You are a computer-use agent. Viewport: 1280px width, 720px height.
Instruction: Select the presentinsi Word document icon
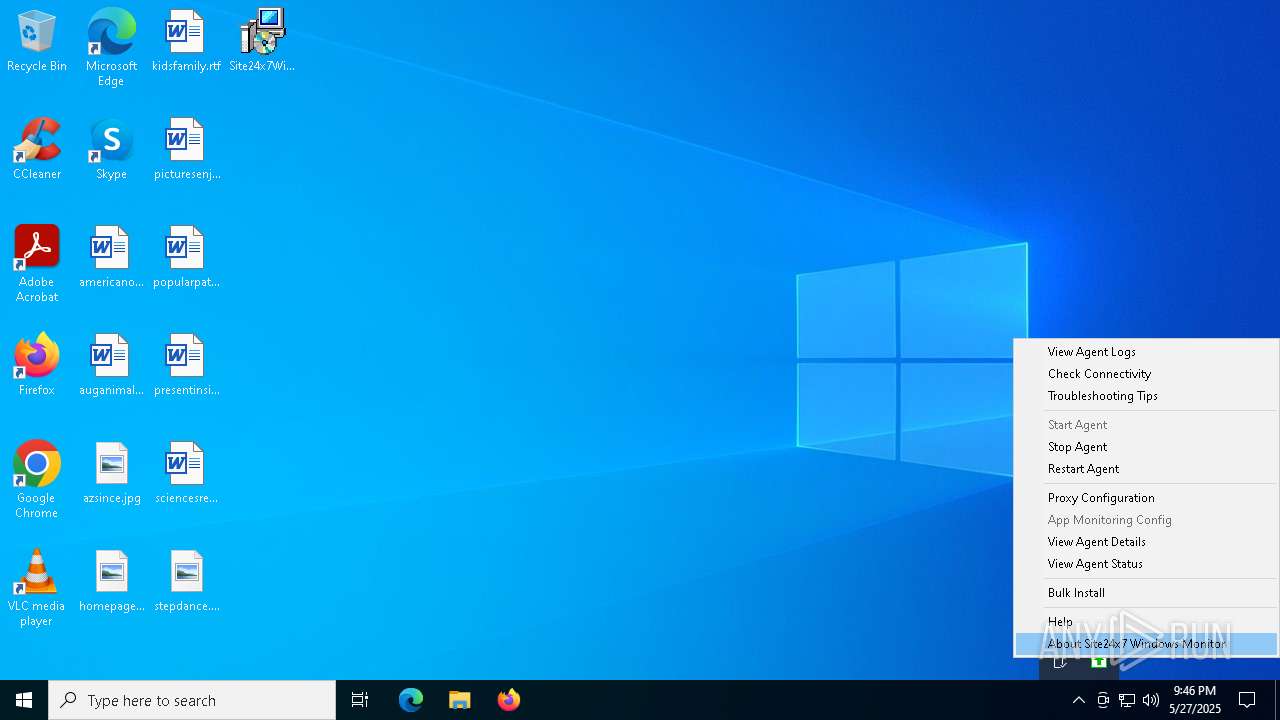[186, 366]
